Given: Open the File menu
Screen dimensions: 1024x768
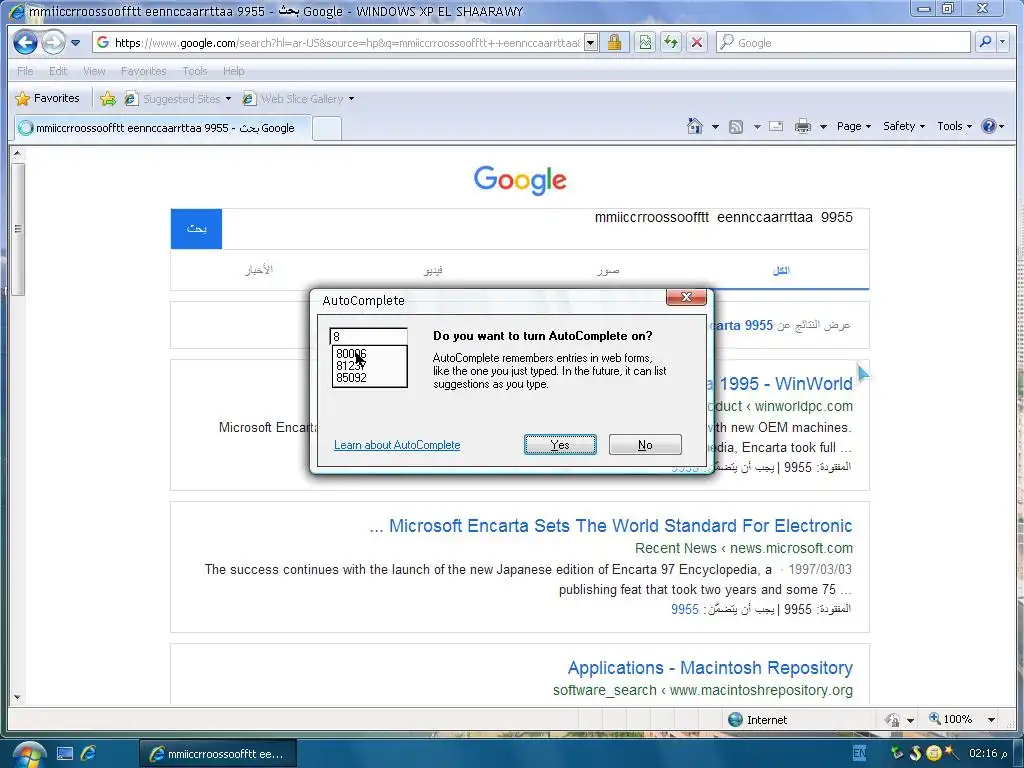Looking at the screenshot, I should point(25,71).
